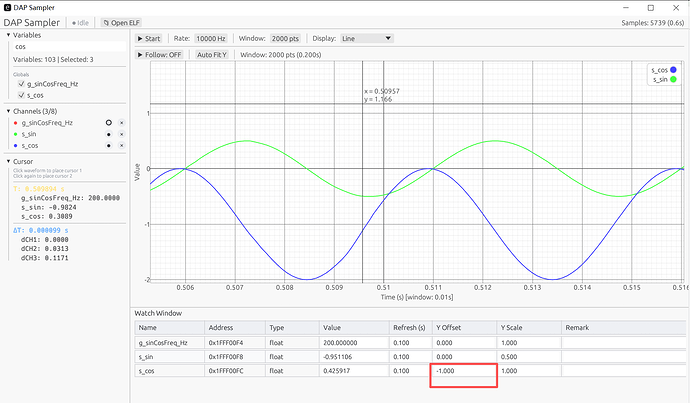Click red color dot of g_sinCosFreq_Hz channel

[16, 123]
